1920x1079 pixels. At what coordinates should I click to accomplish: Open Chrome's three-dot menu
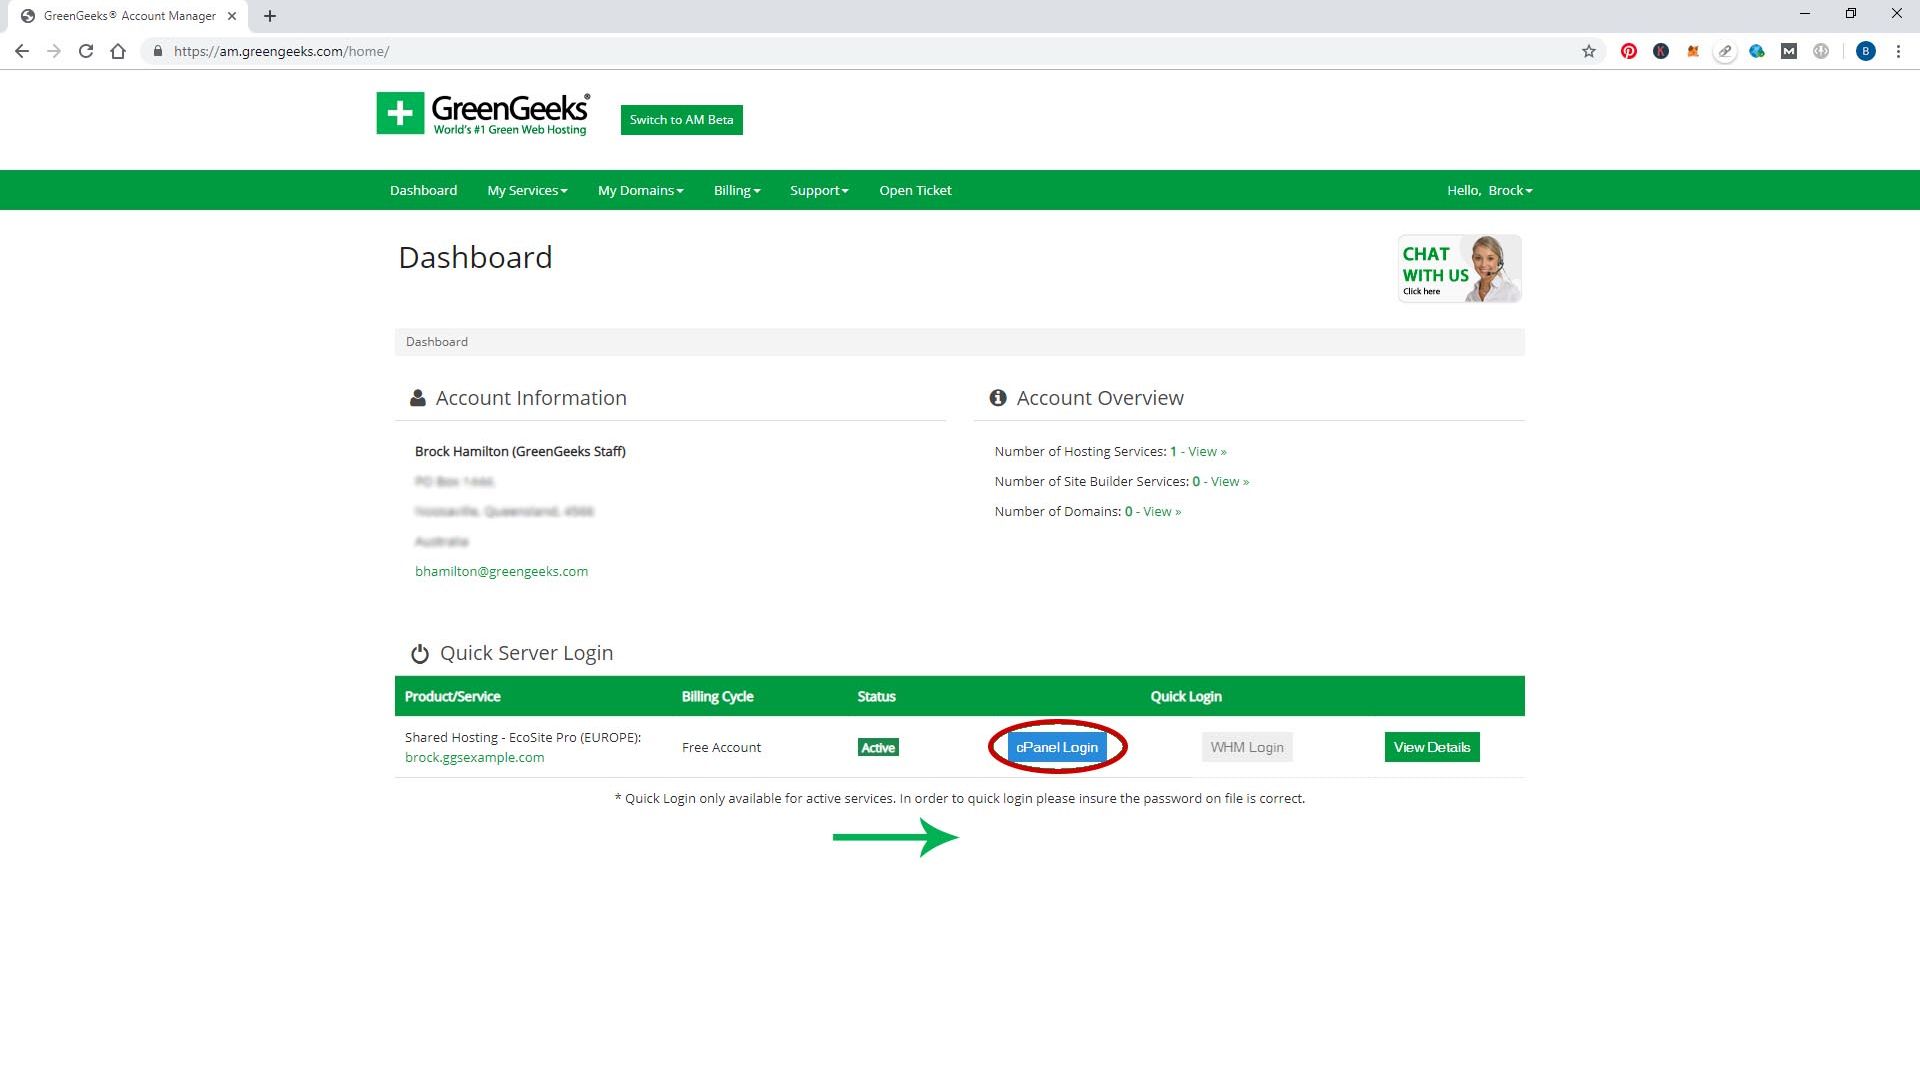pyautogui.click(x=1898, y=51)
